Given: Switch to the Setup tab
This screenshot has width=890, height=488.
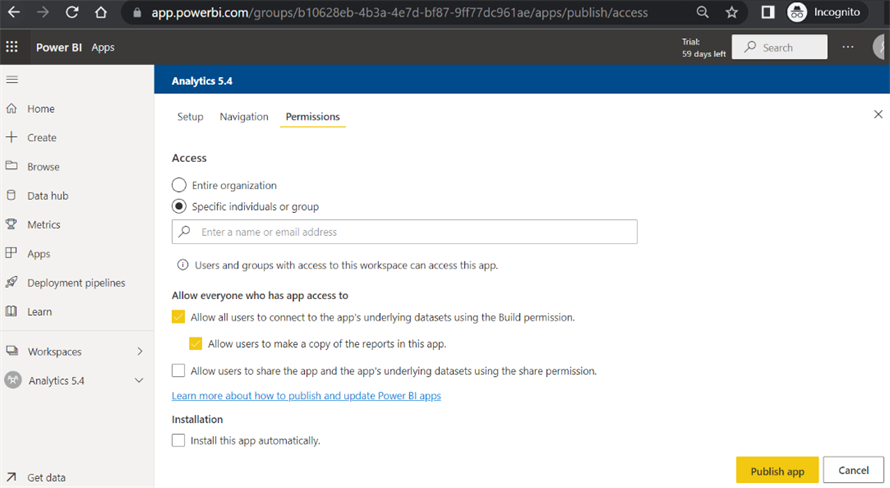Looking at the screenshot, I should coord(190,116).
